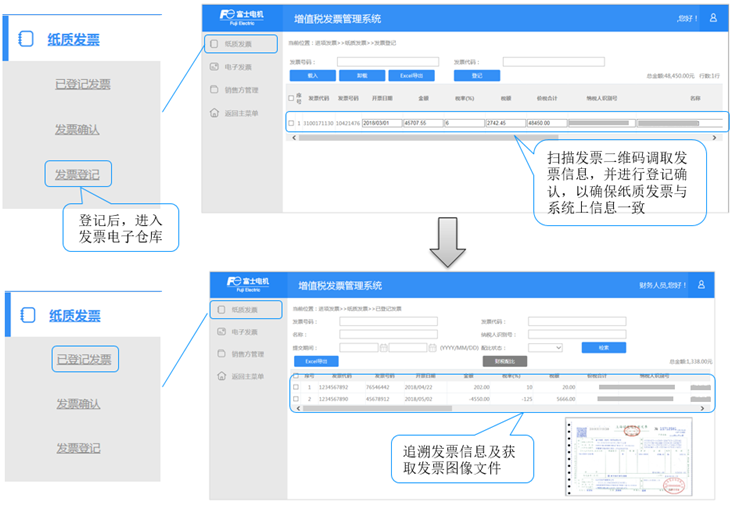Screen dimensions: 735x505
Task: Click 电子发票 sidebar icon in upper window
Action: coord(214,67)
